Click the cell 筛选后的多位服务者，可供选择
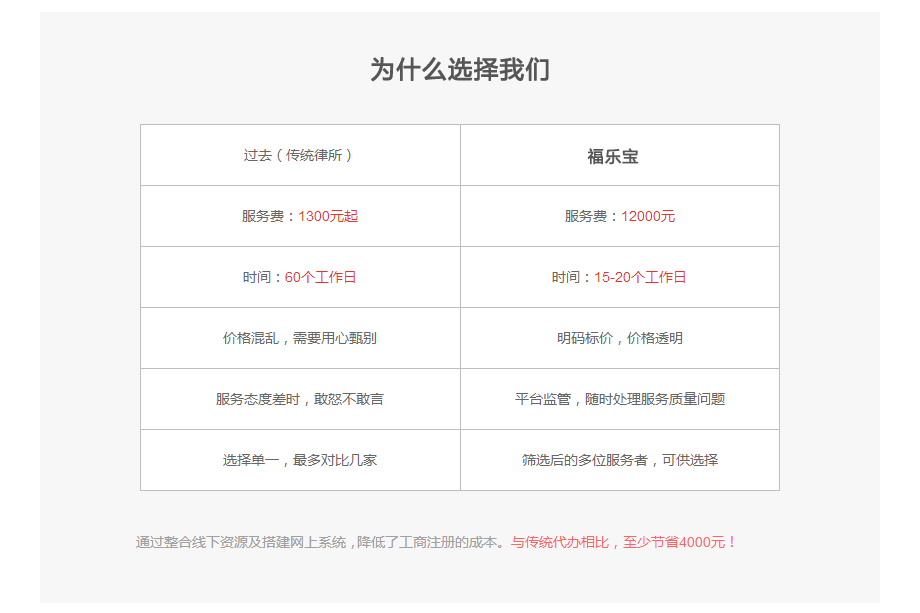920x613 pixels. (x=620, y=460)
